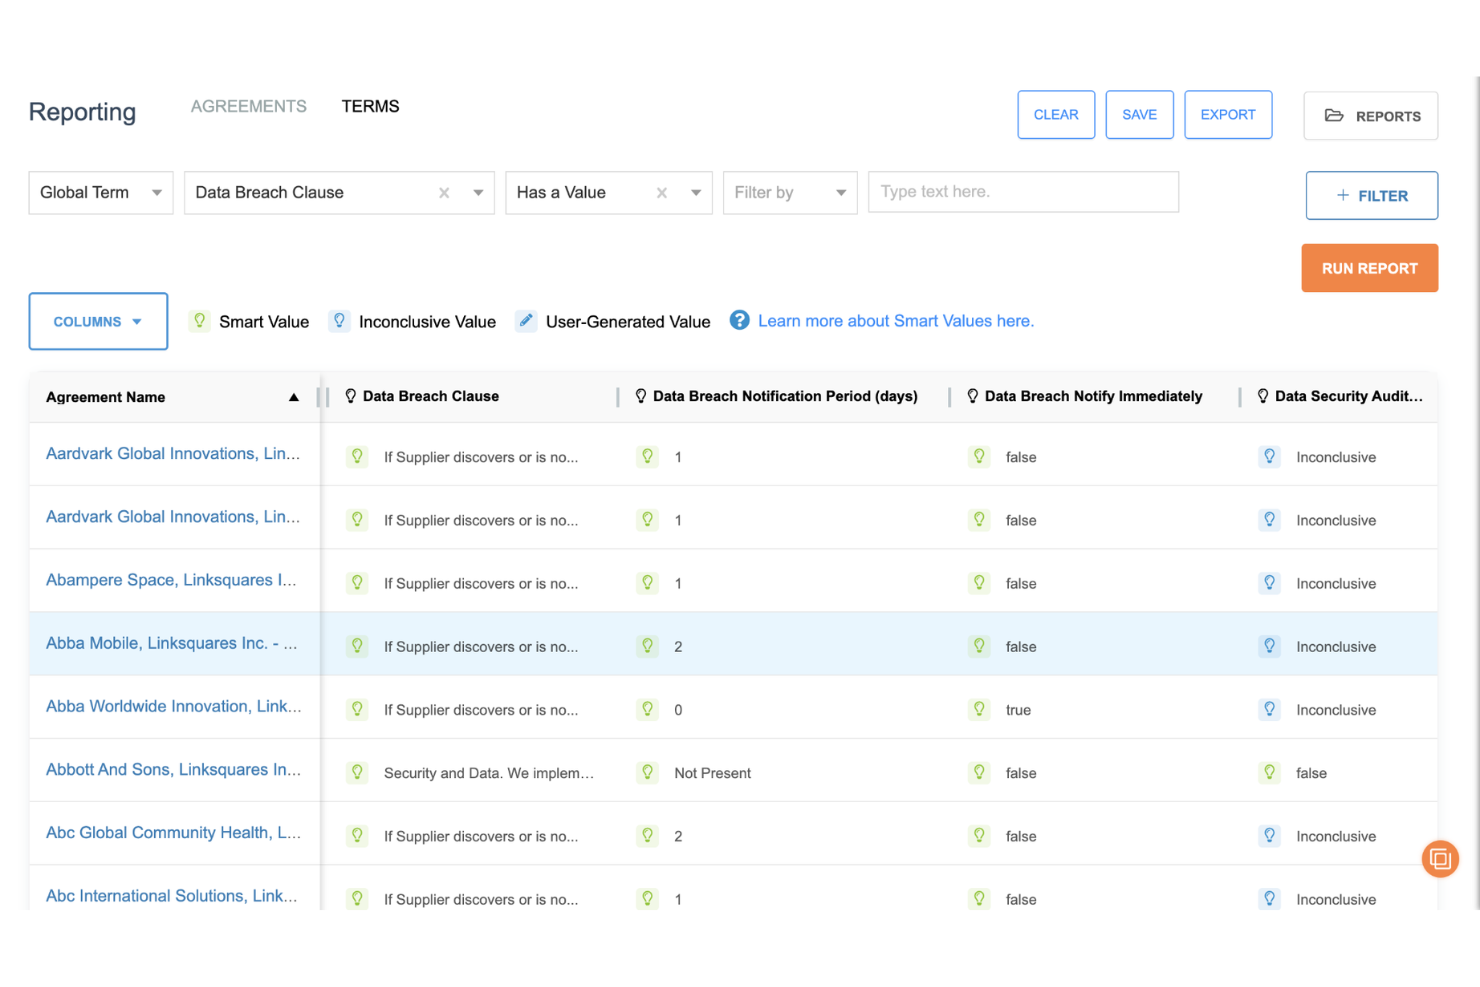The width and height of the screenshot is (1480, 987).
Task: Open Abampere Space, Linksquares agreement link
Action: [x=171, y=580]
